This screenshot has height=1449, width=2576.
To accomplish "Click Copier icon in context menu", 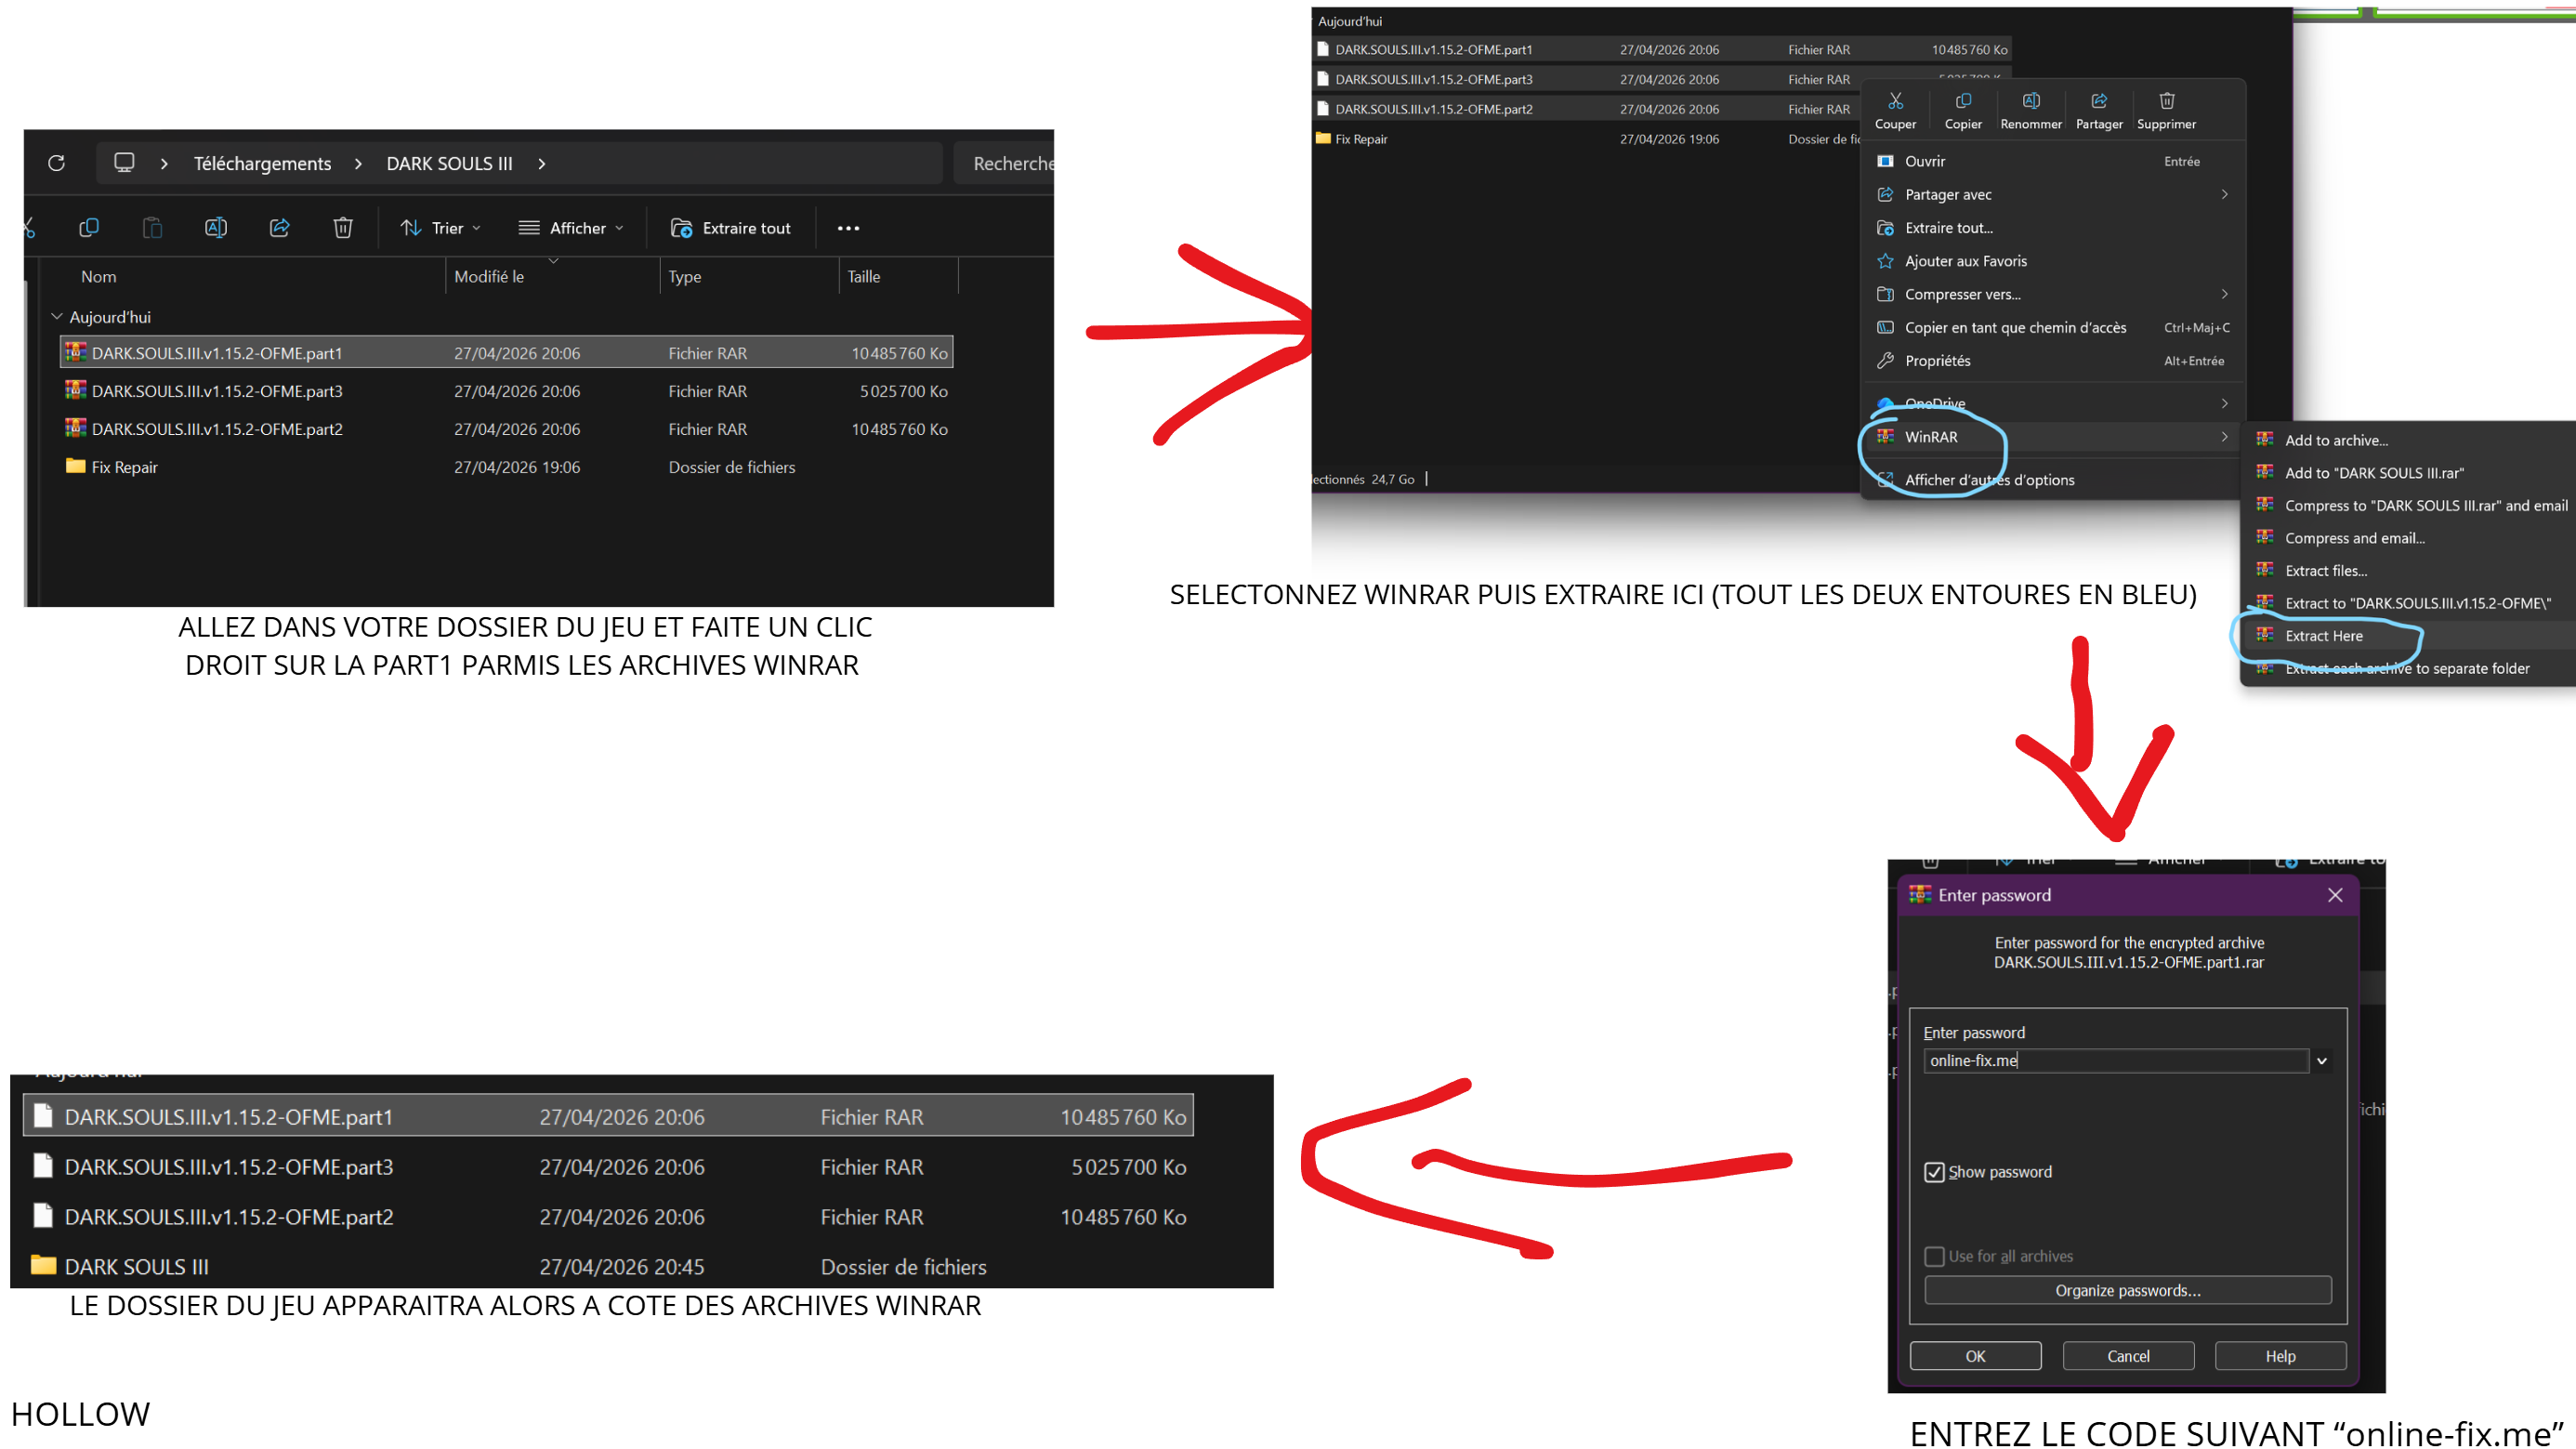I will pyautogui.click(x=1963, y=101).
